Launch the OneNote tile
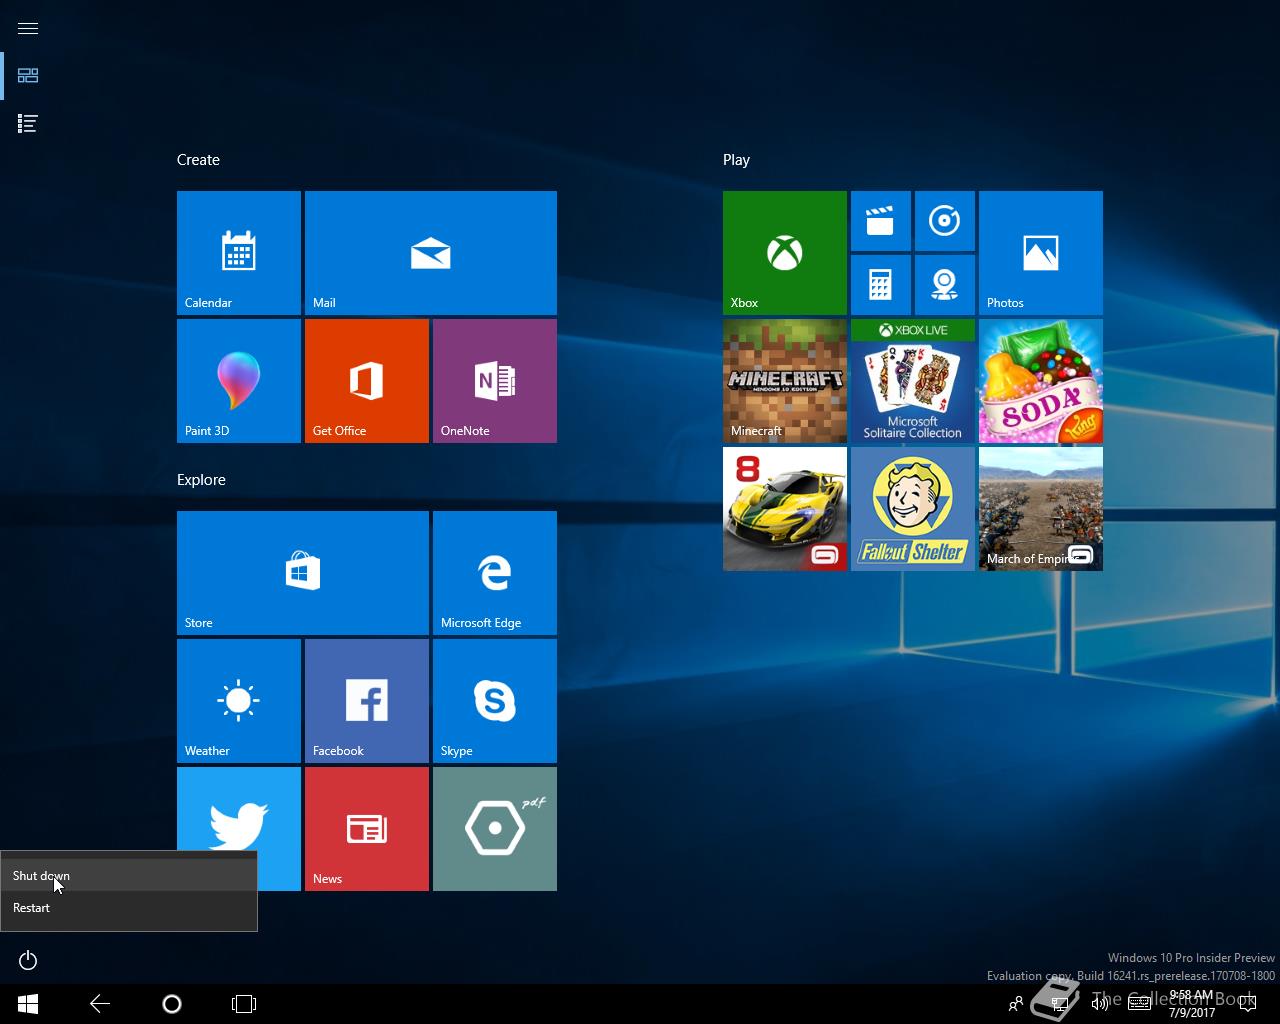The height and width of the screenshot is (1024, 1280). click(x=495, y=381)
